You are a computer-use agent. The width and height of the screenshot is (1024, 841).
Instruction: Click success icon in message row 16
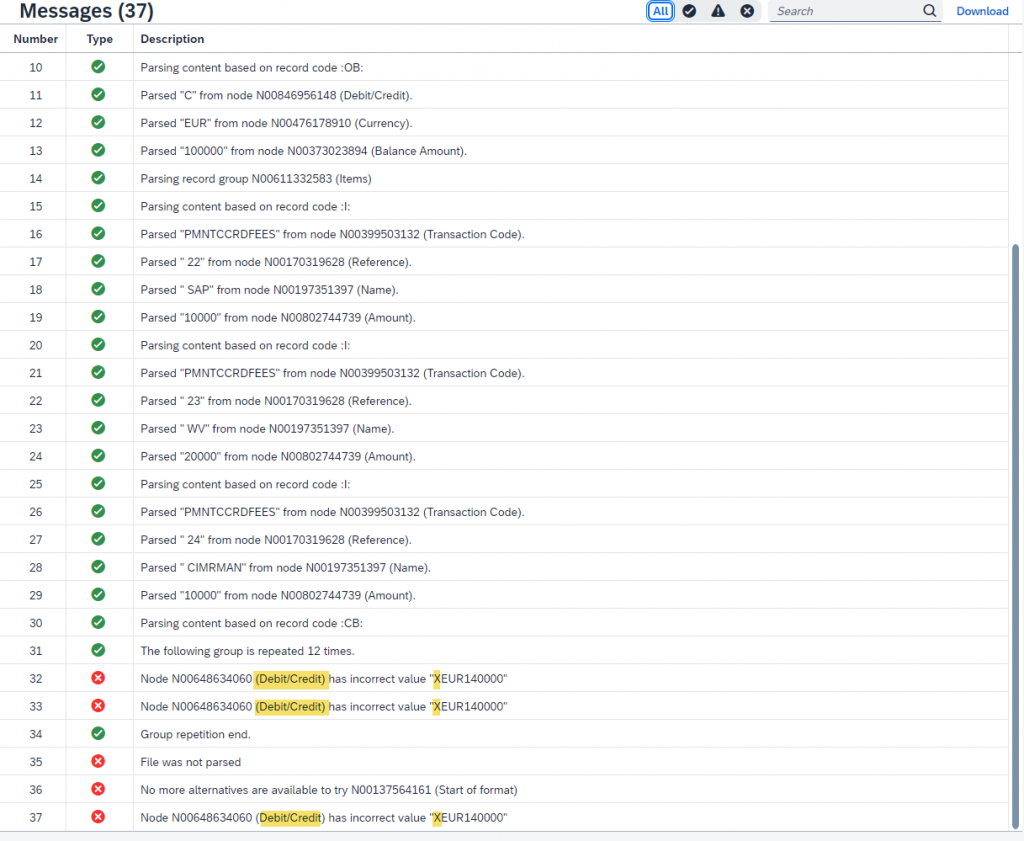tap(98, 233)
